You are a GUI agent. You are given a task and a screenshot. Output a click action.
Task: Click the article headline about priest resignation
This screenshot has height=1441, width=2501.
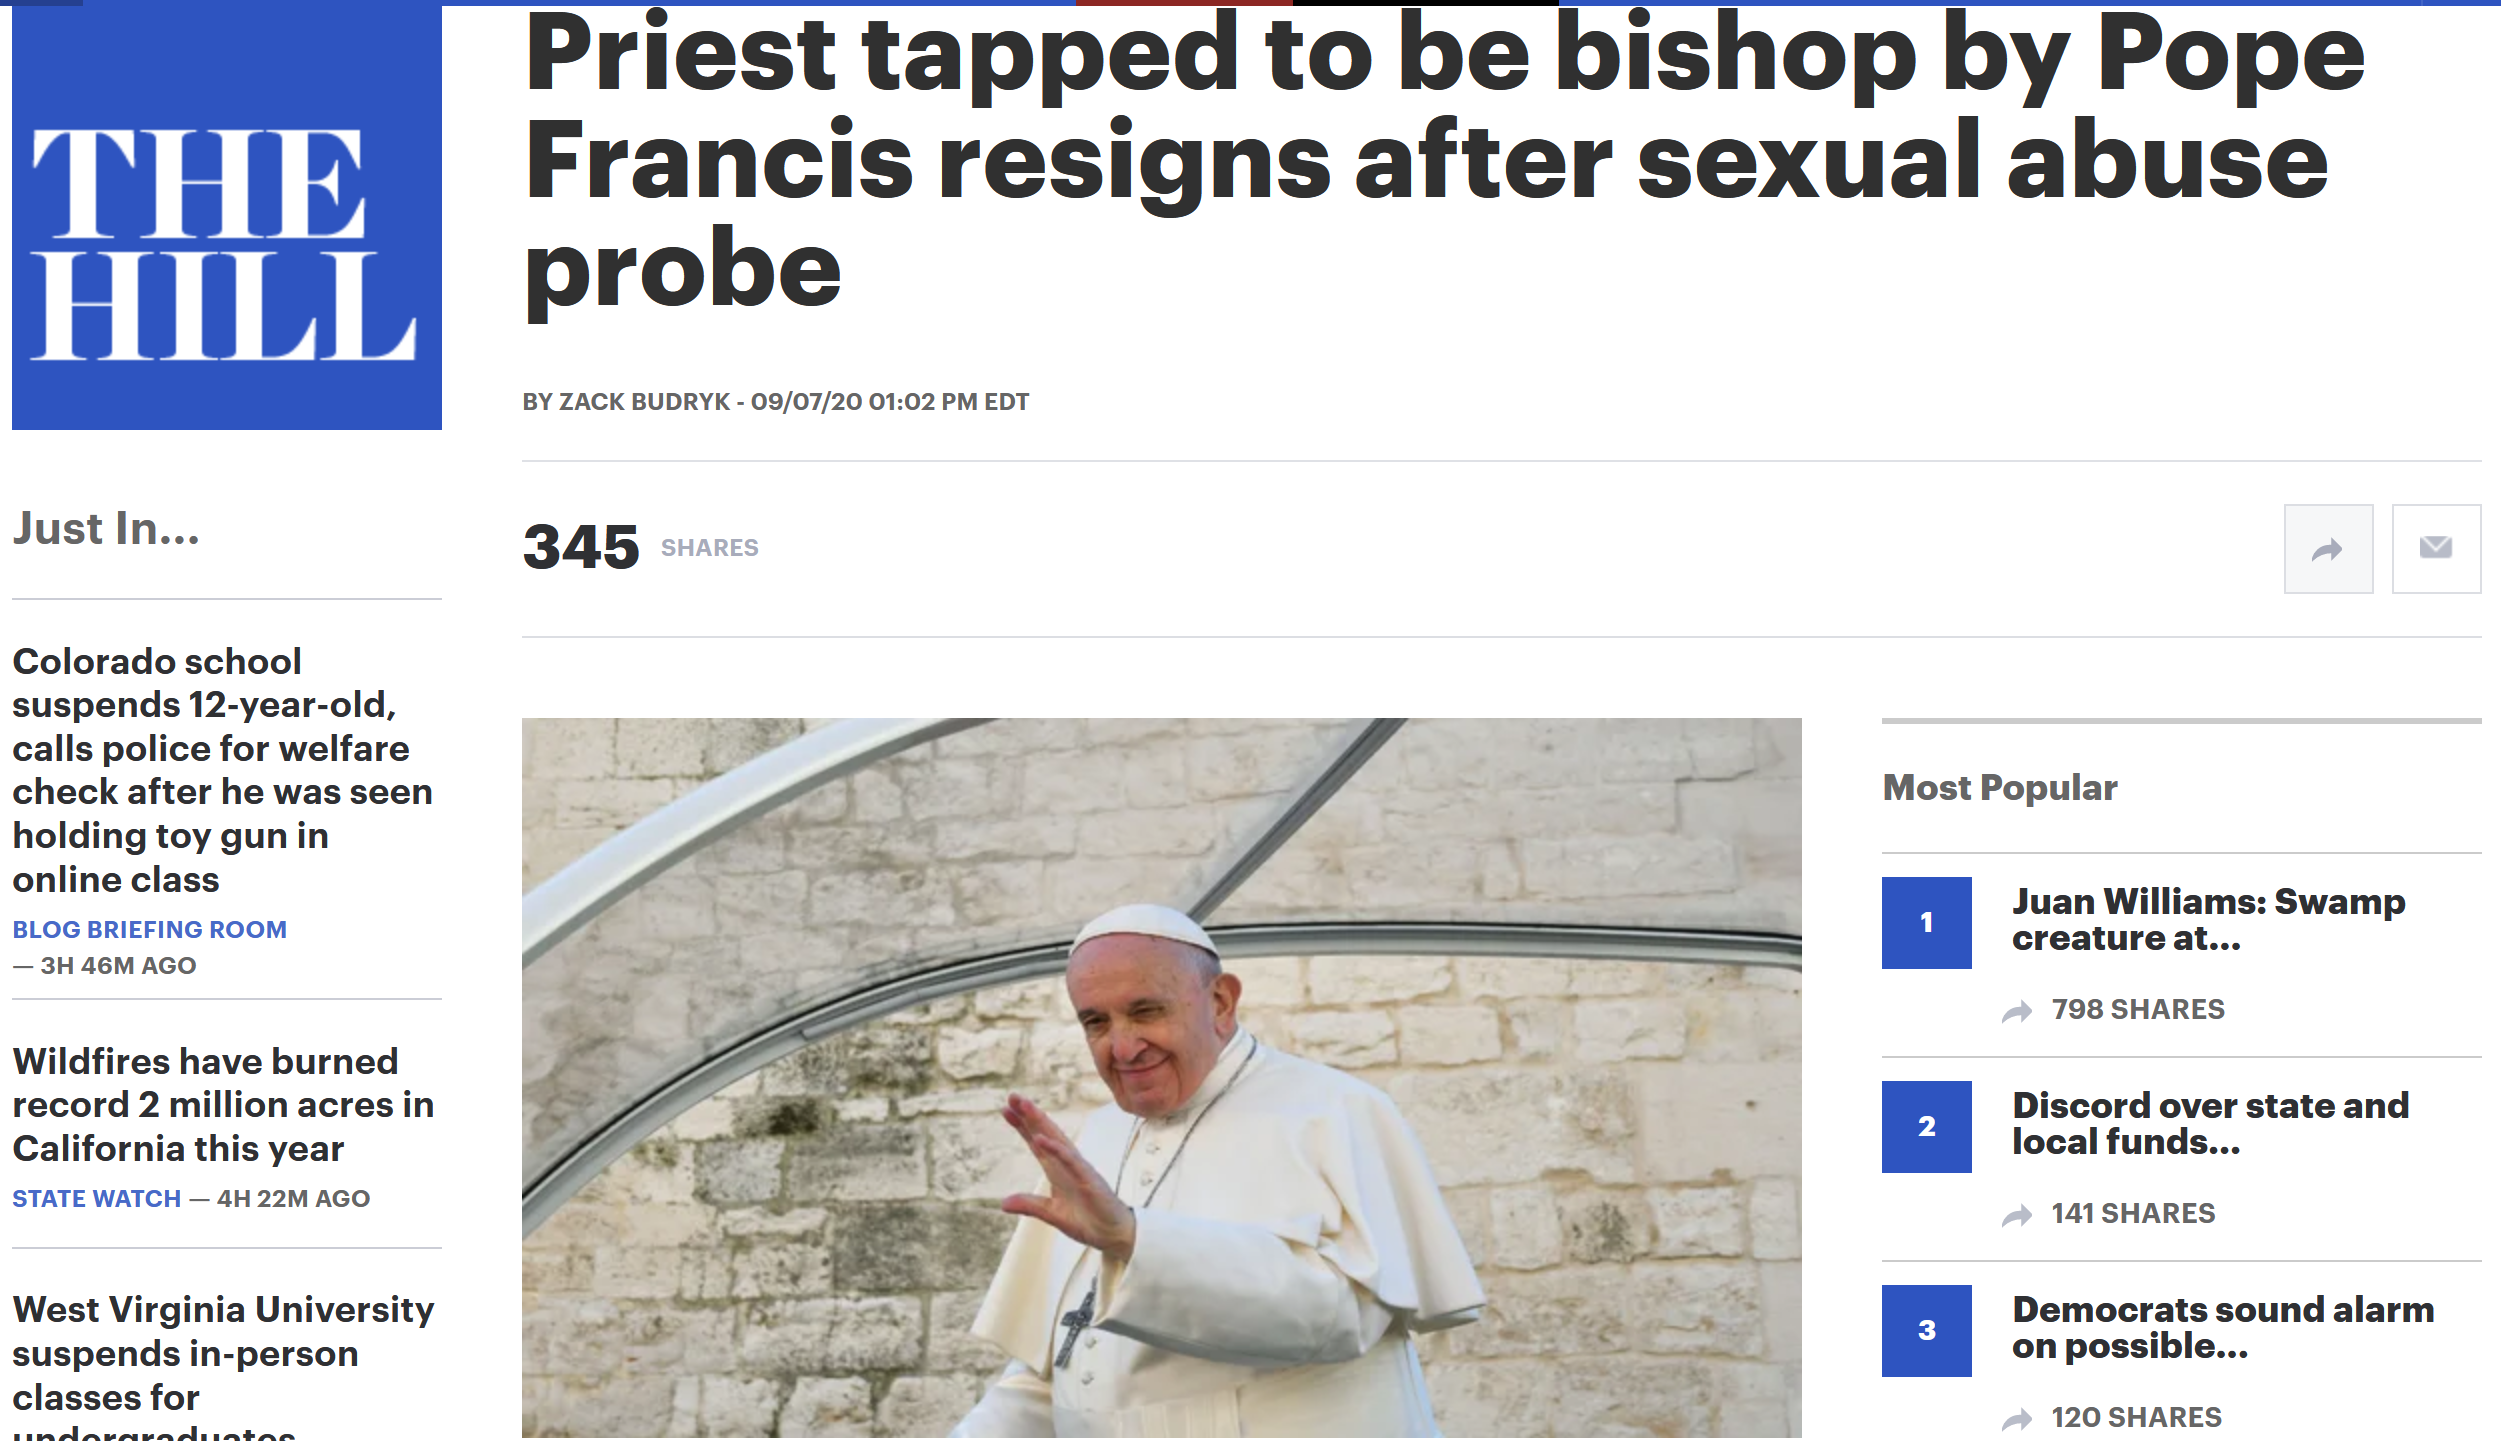pos(1444,160)
